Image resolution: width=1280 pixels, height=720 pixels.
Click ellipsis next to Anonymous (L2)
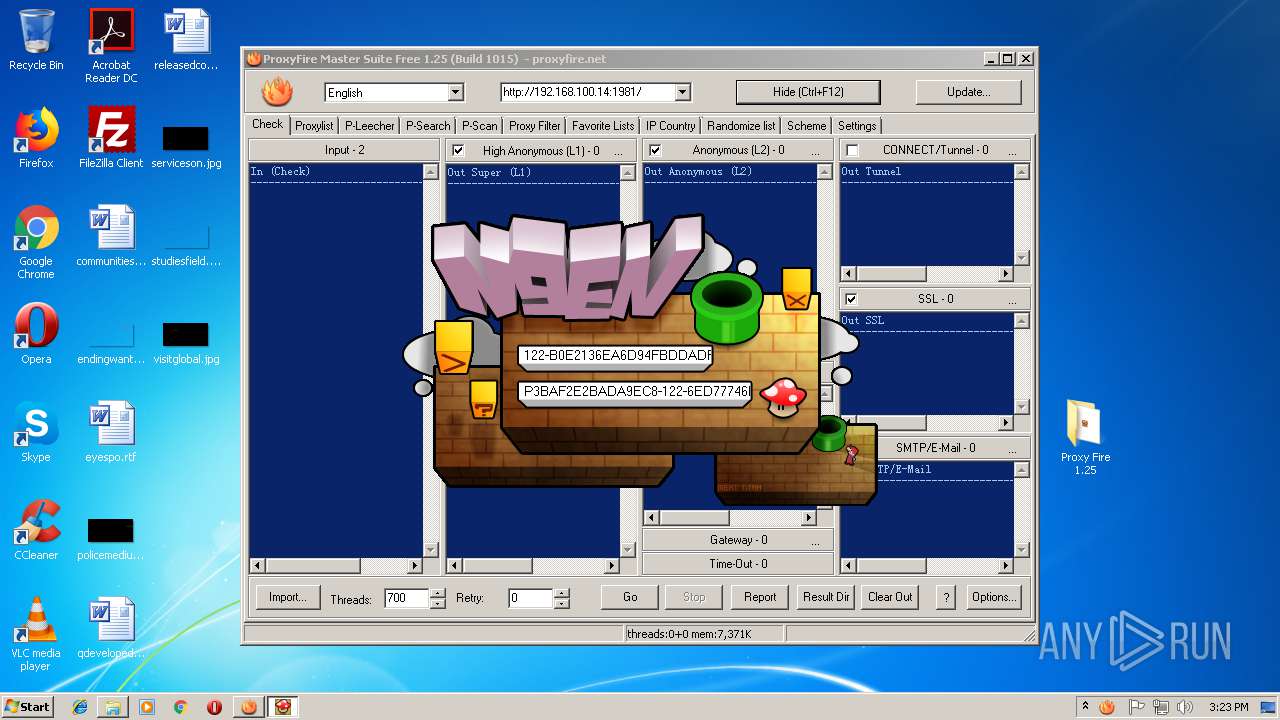coord(816,150)
